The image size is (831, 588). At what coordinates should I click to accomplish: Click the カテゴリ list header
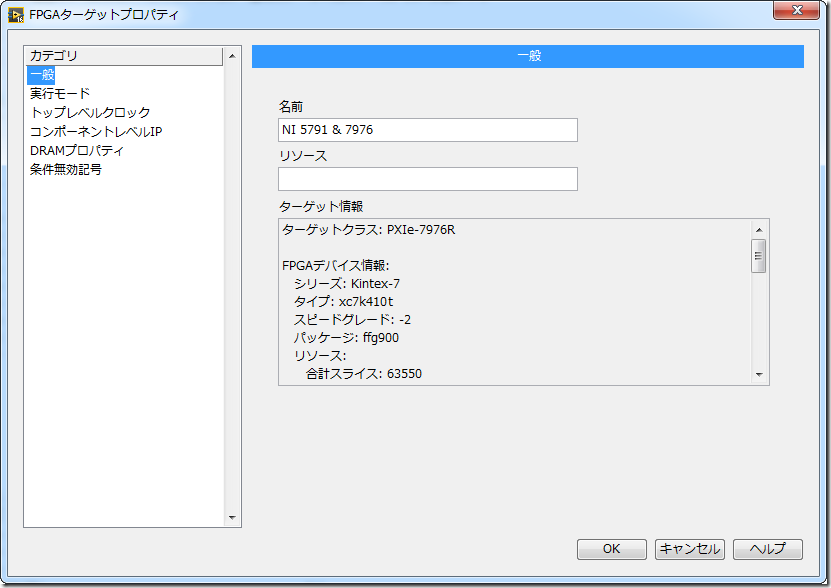pos(124,56)
